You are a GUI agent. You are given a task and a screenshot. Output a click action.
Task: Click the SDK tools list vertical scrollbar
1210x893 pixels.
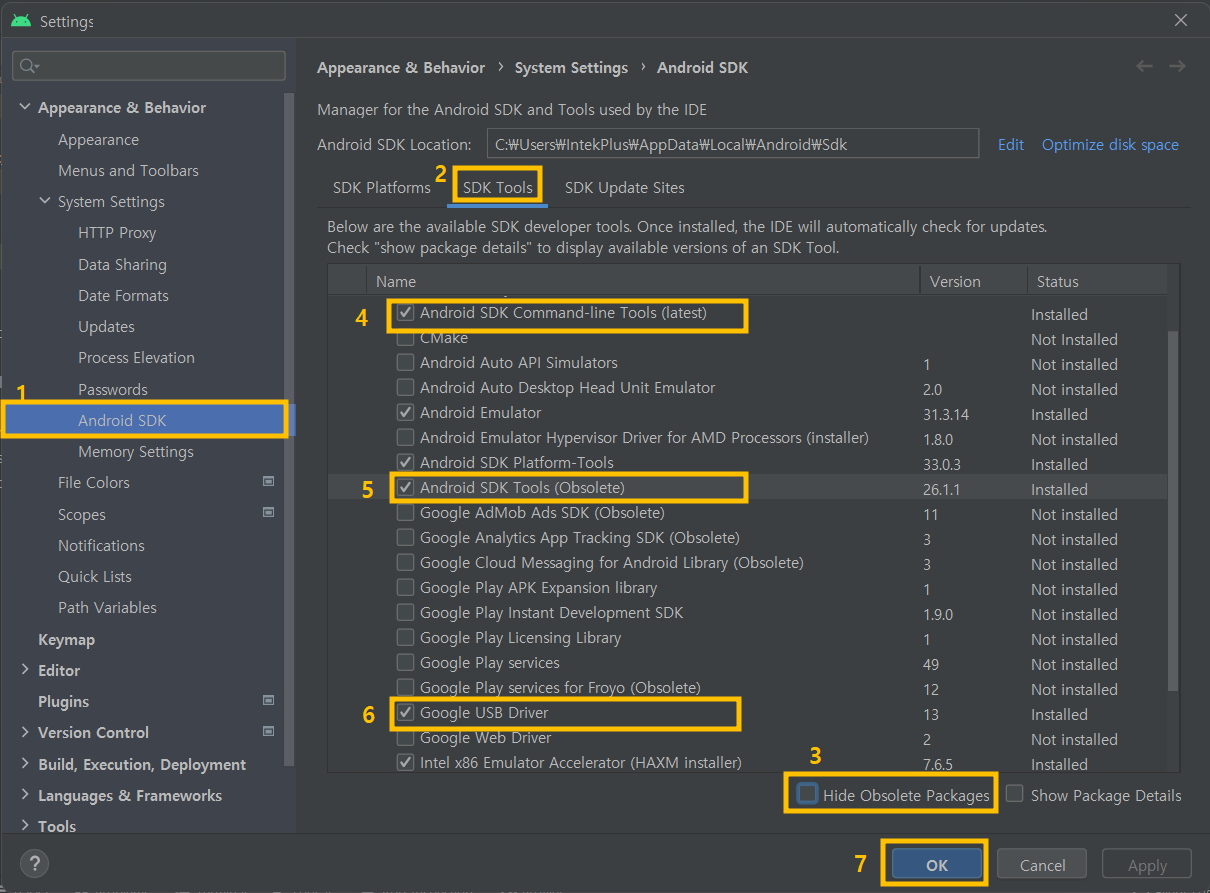tap(1173, 510)
